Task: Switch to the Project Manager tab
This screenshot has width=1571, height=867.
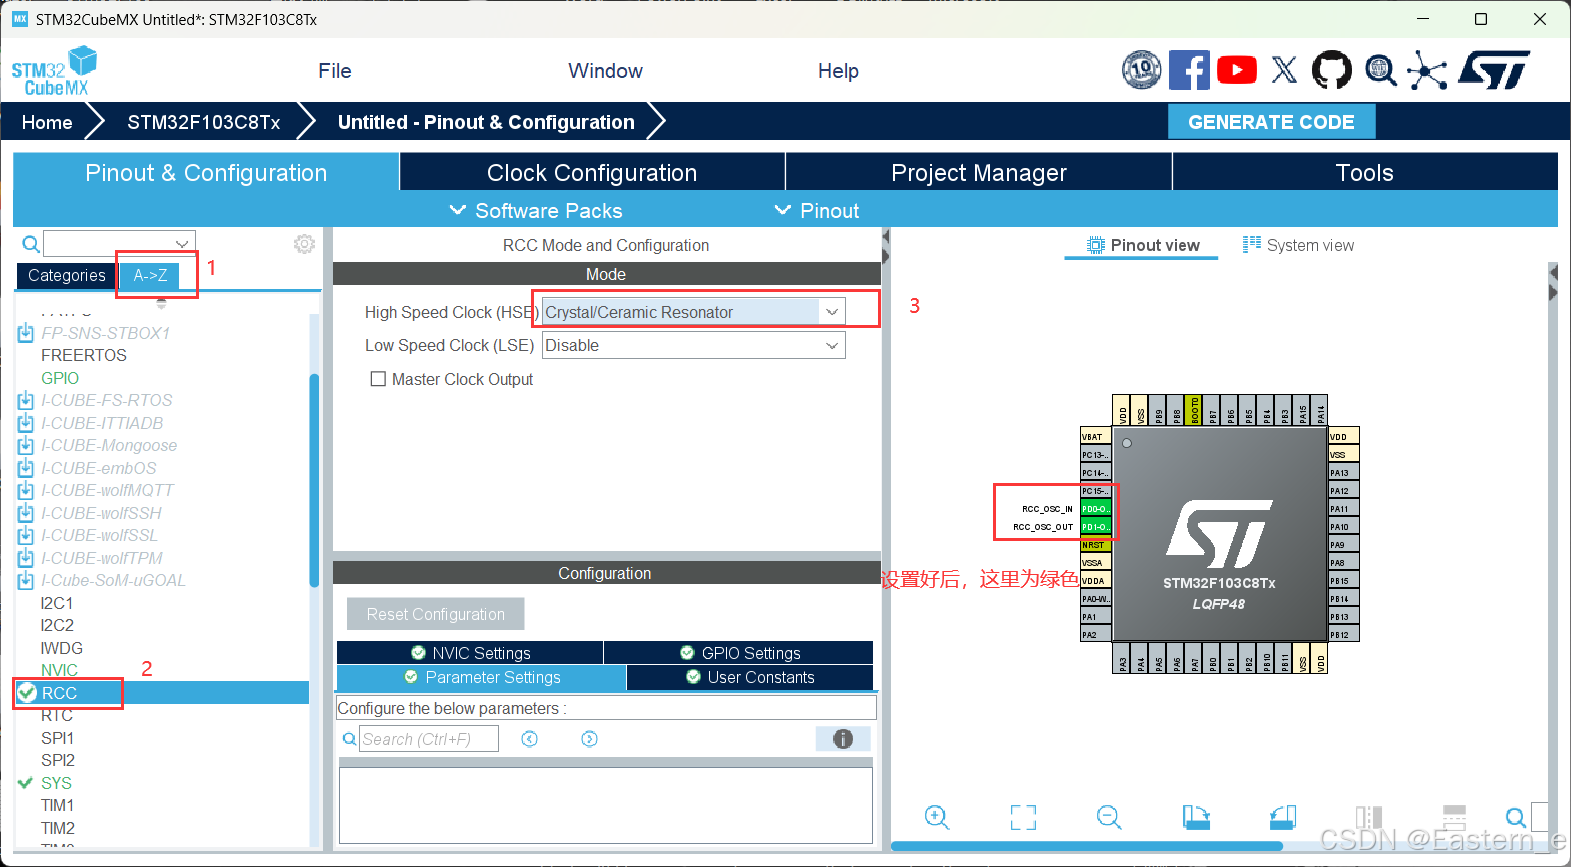Action: [979, 172]
